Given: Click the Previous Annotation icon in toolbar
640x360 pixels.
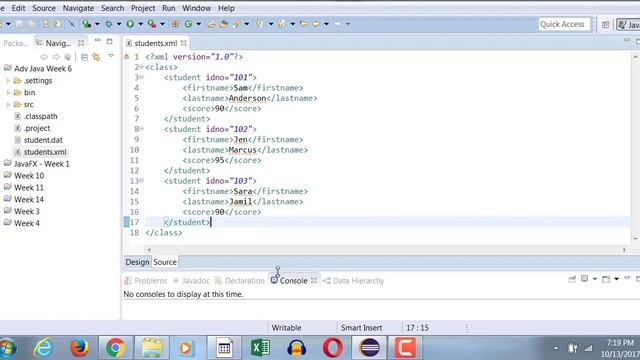Looking at the screenshot, I should [281, 24].
